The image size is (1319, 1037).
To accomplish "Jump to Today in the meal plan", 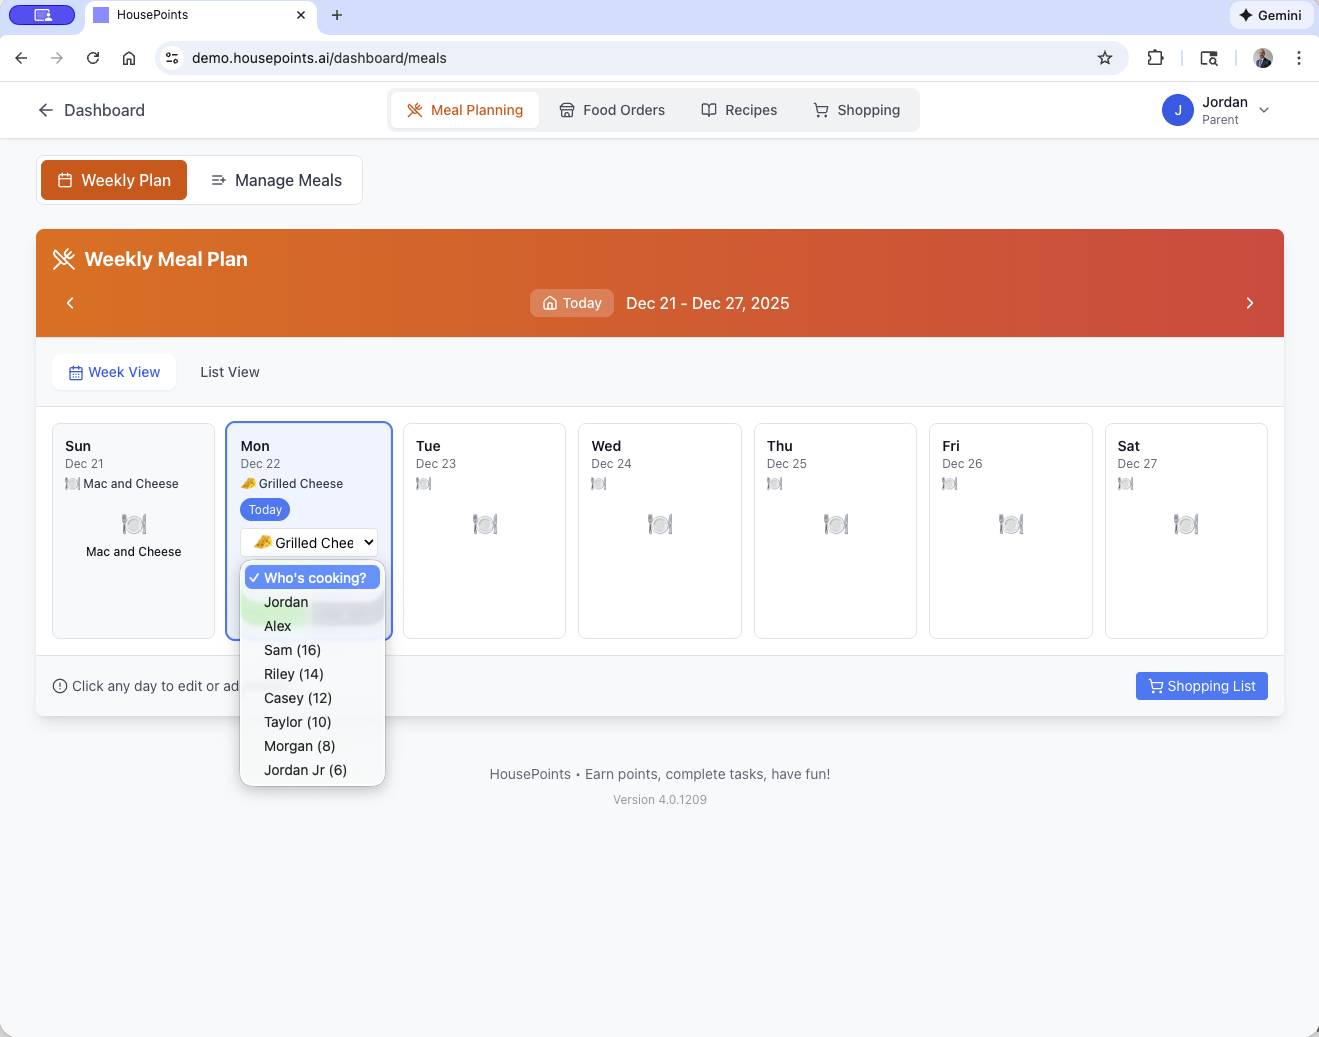I will 572,303.
